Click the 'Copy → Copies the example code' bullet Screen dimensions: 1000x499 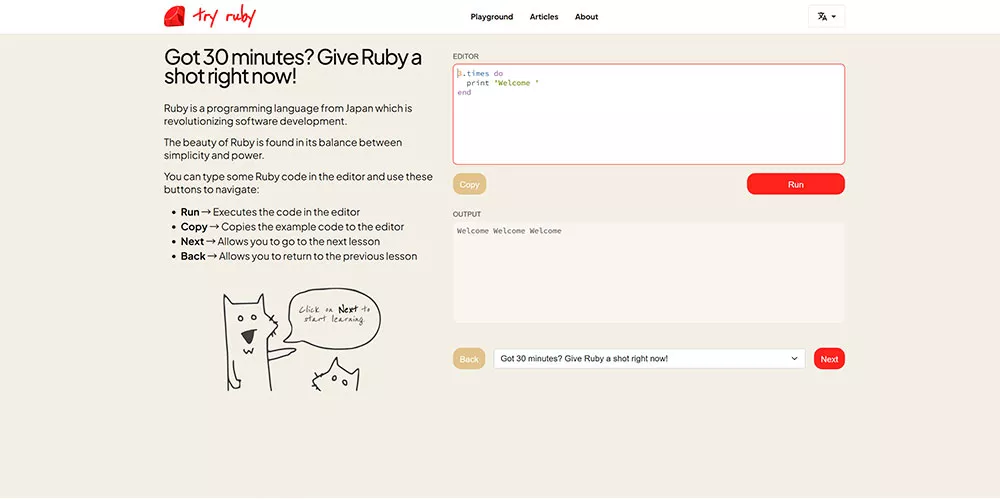click(292, 227)
